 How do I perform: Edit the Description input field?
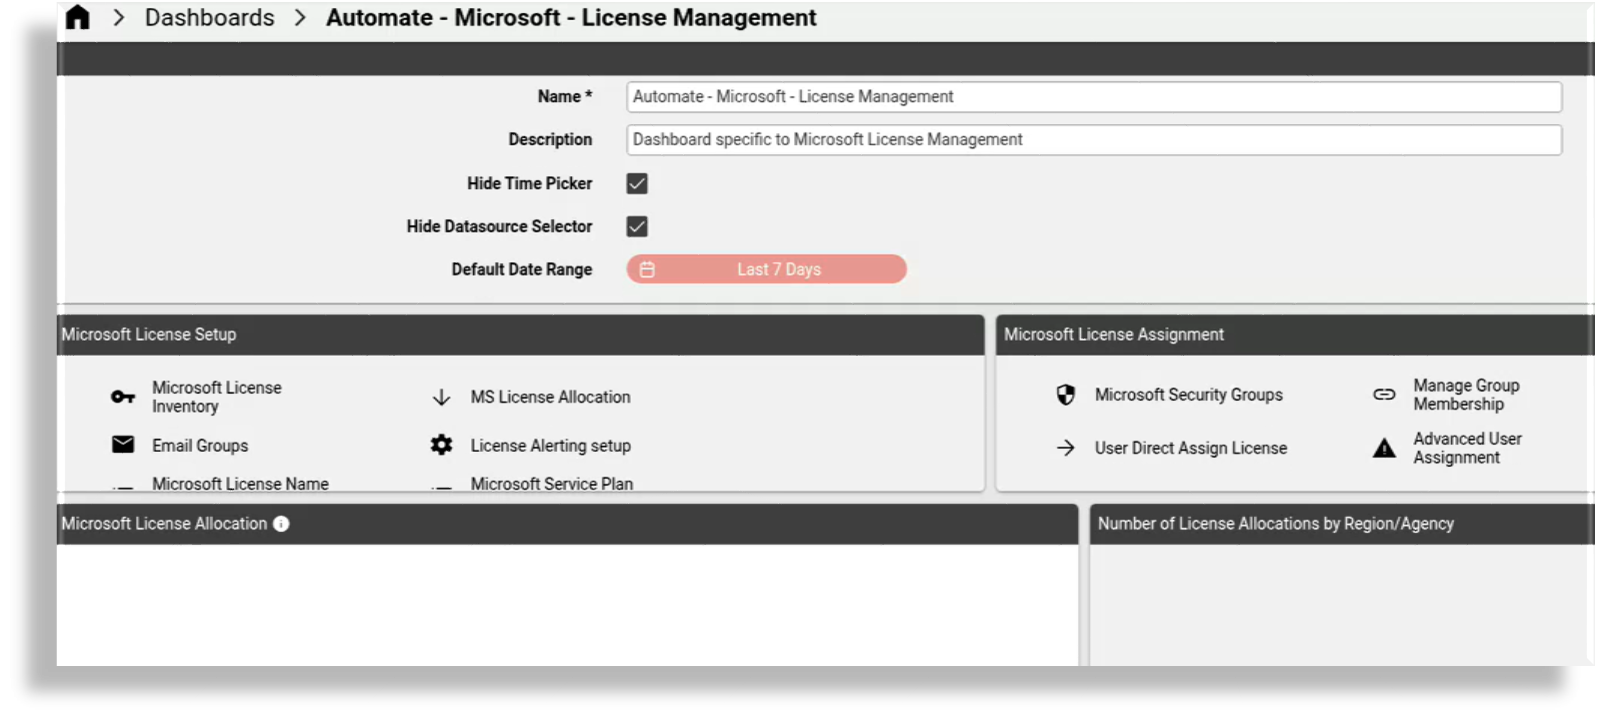point(1093,140)
